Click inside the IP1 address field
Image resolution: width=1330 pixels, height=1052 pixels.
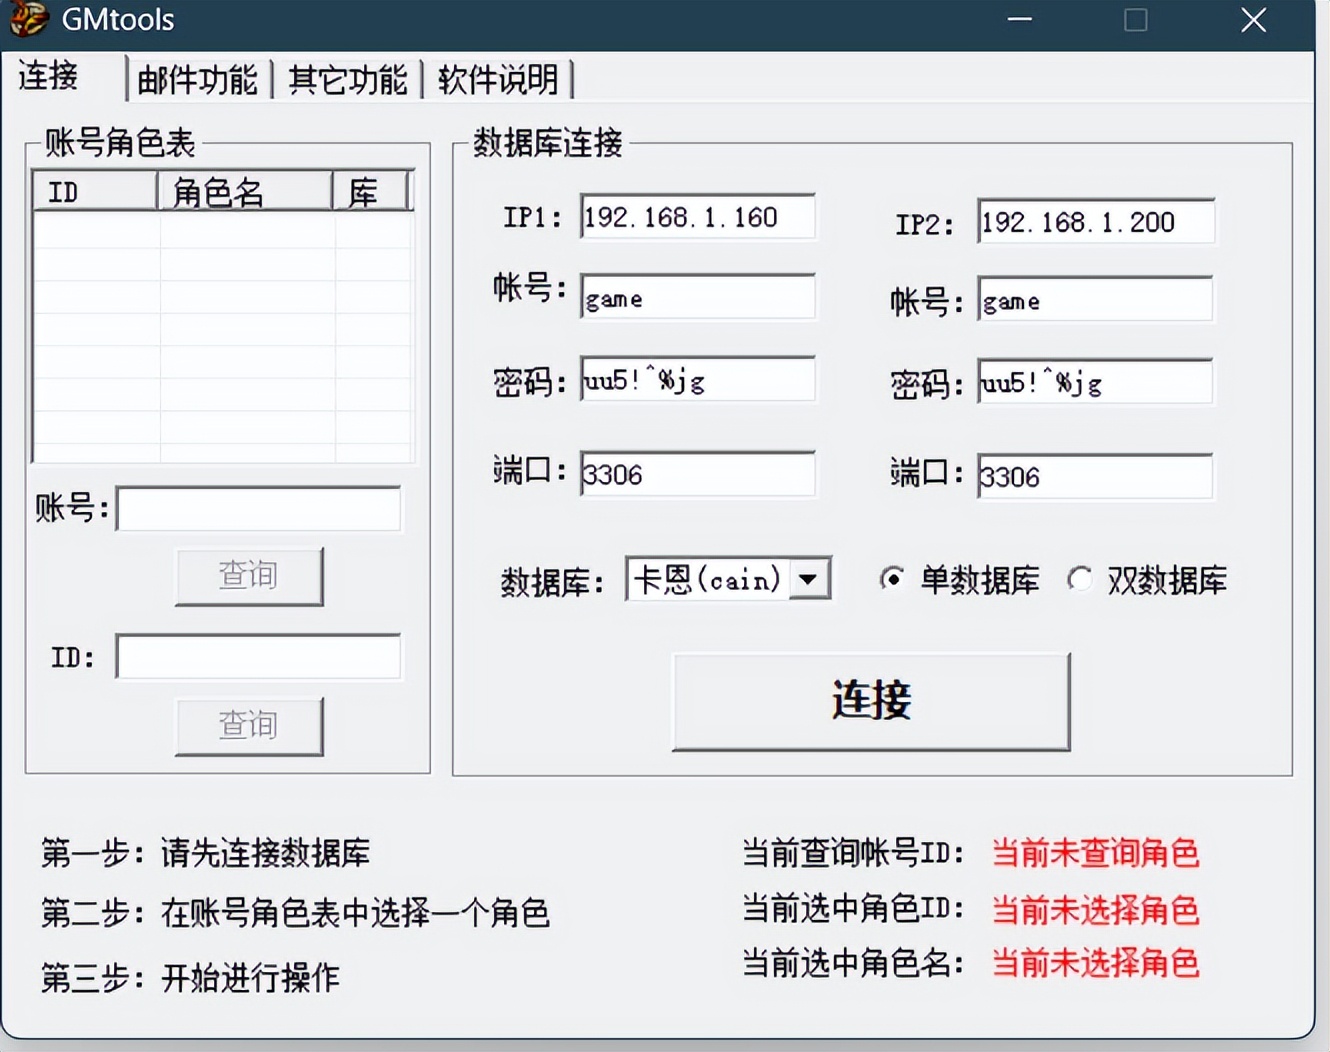click(697, 217)
